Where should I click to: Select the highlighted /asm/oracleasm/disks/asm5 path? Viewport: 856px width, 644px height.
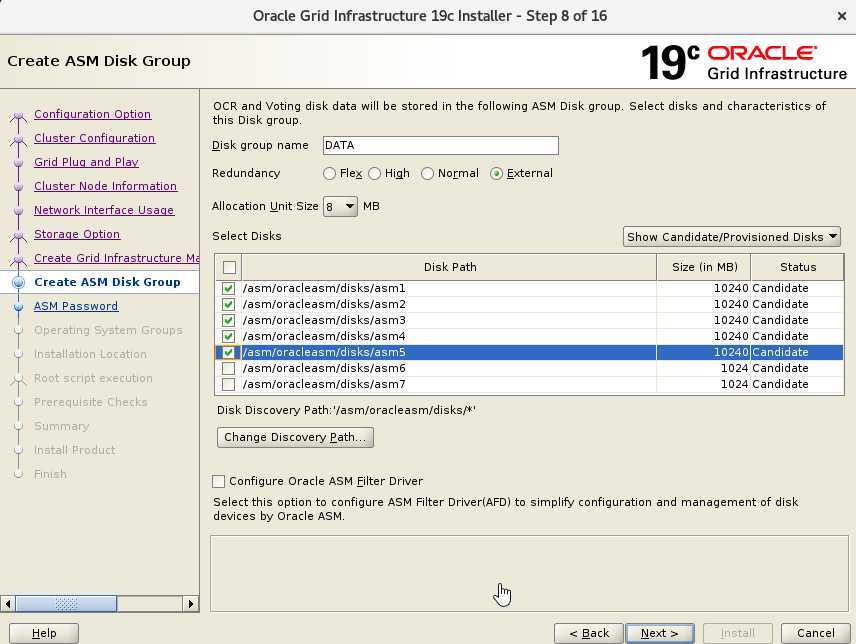pos(324,352)
